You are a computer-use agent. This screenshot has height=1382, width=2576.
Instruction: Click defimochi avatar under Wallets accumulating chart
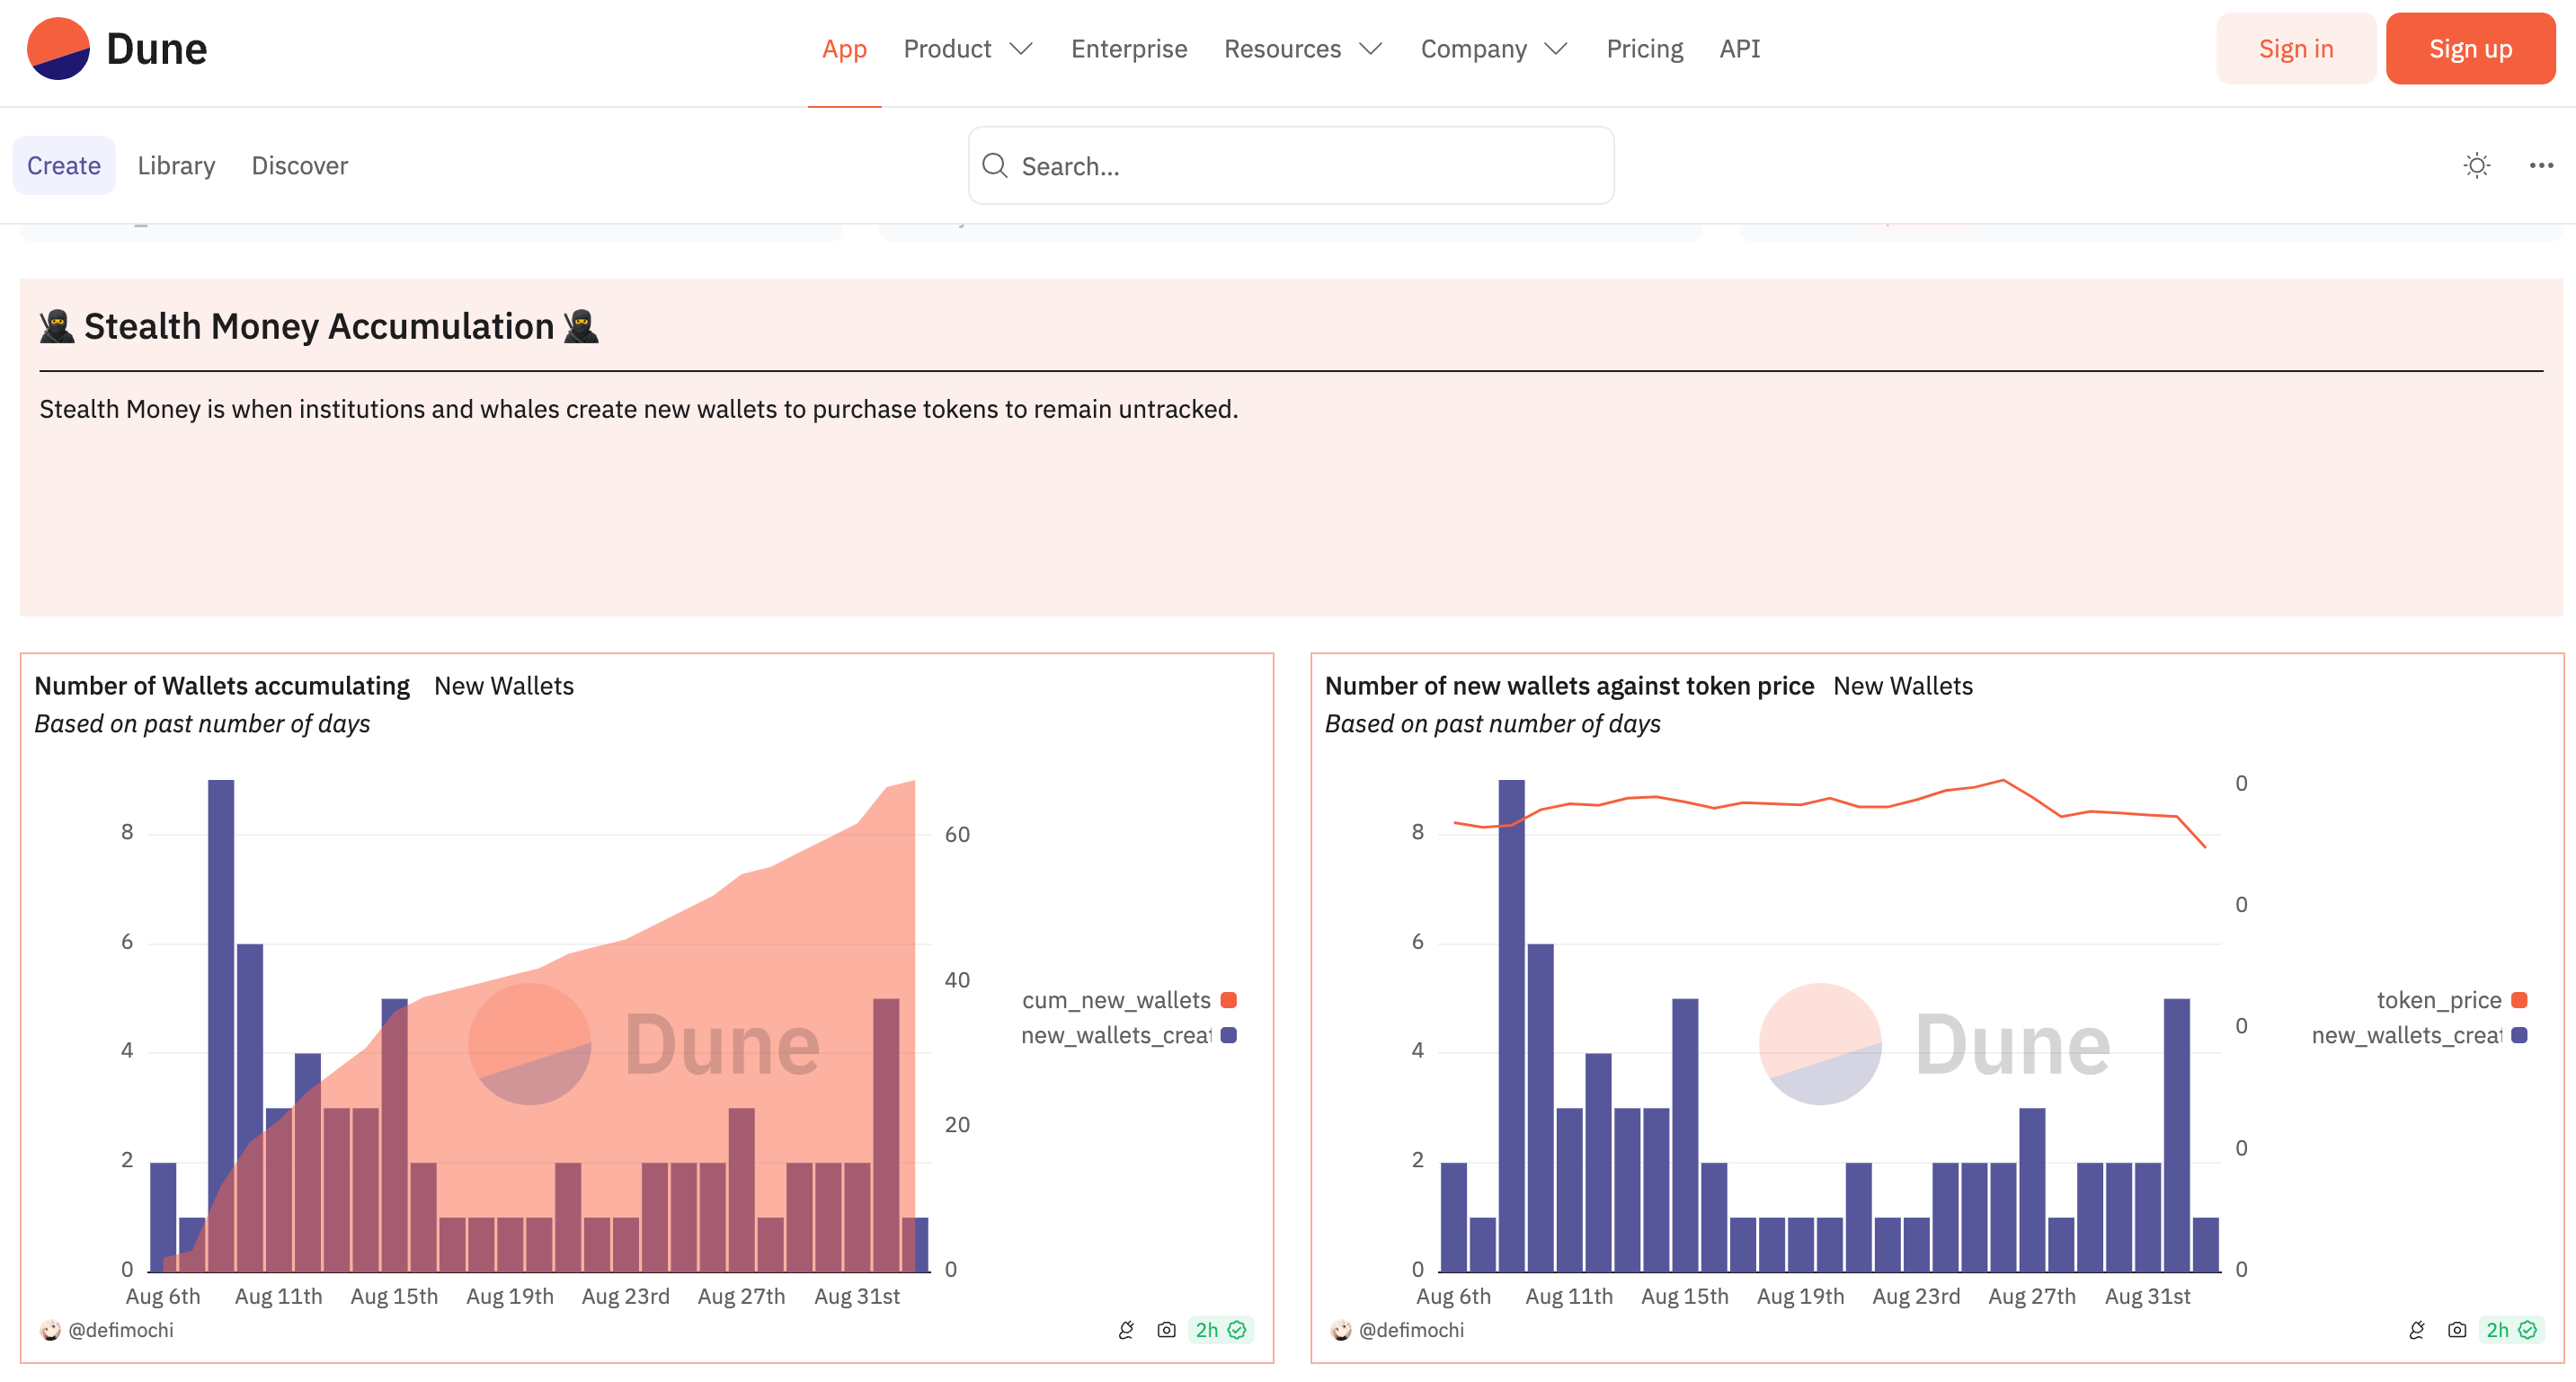[x=50, y=1330]
